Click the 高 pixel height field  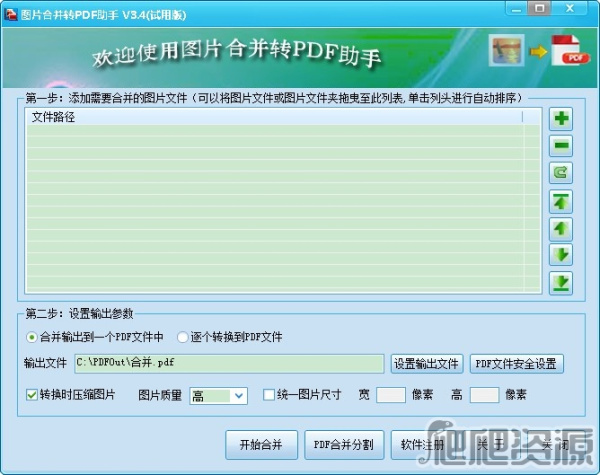tap(484, 395)
